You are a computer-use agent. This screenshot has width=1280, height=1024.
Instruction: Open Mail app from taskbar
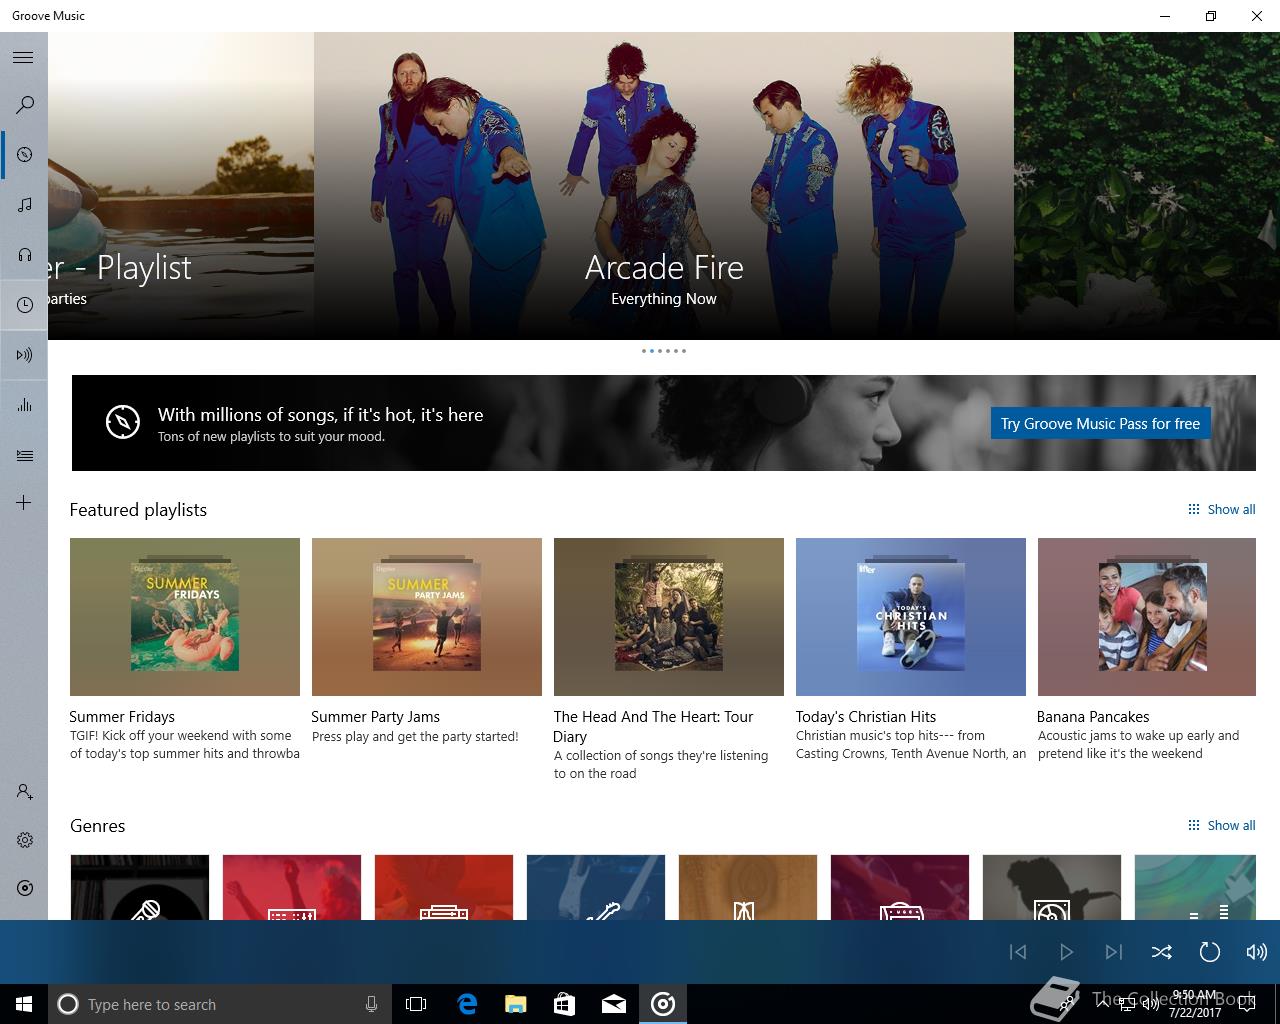[614, 1004]
